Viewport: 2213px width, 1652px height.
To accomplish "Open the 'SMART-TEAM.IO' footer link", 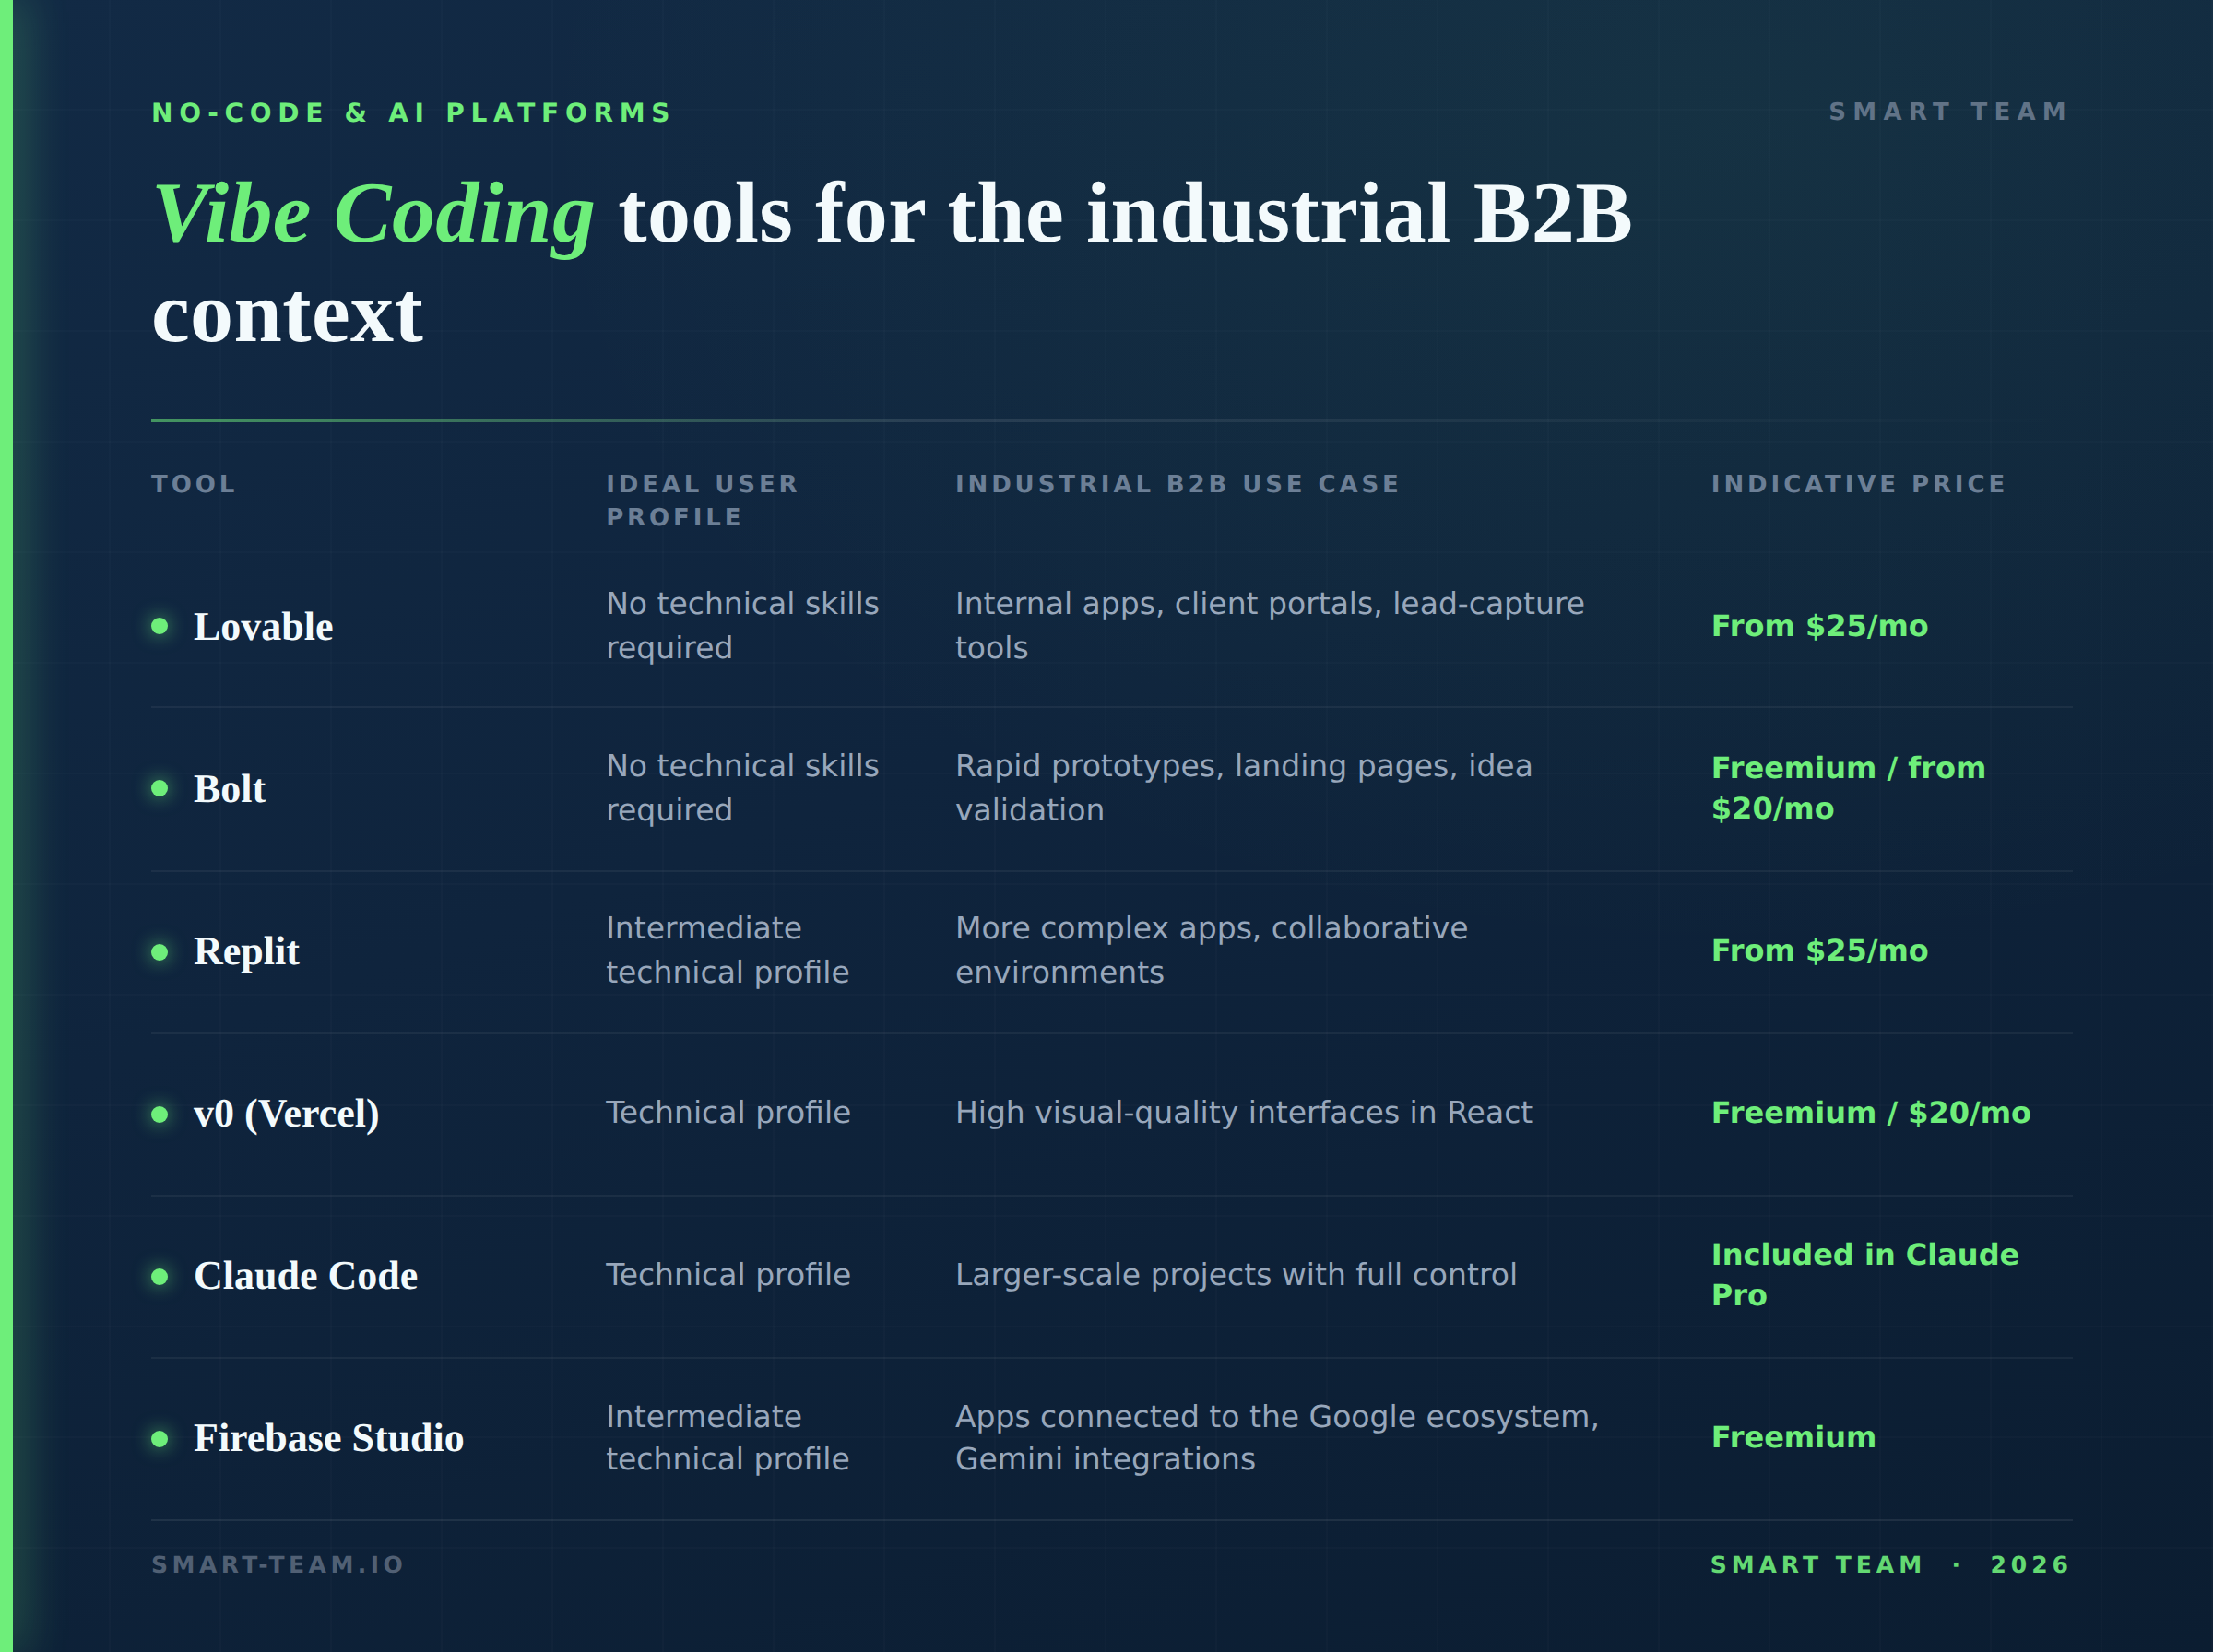I will coord(278,1564).
